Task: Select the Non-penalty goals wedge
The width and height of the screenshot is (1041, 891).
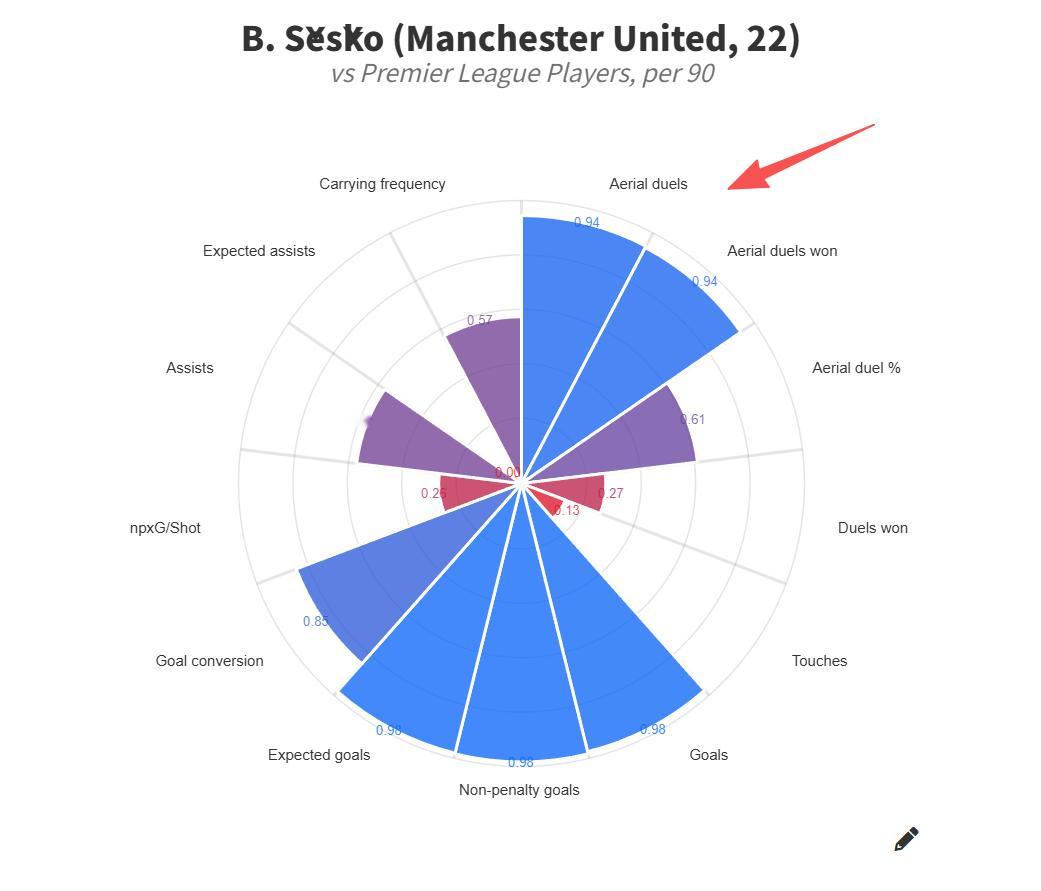Action: [521, 664]
